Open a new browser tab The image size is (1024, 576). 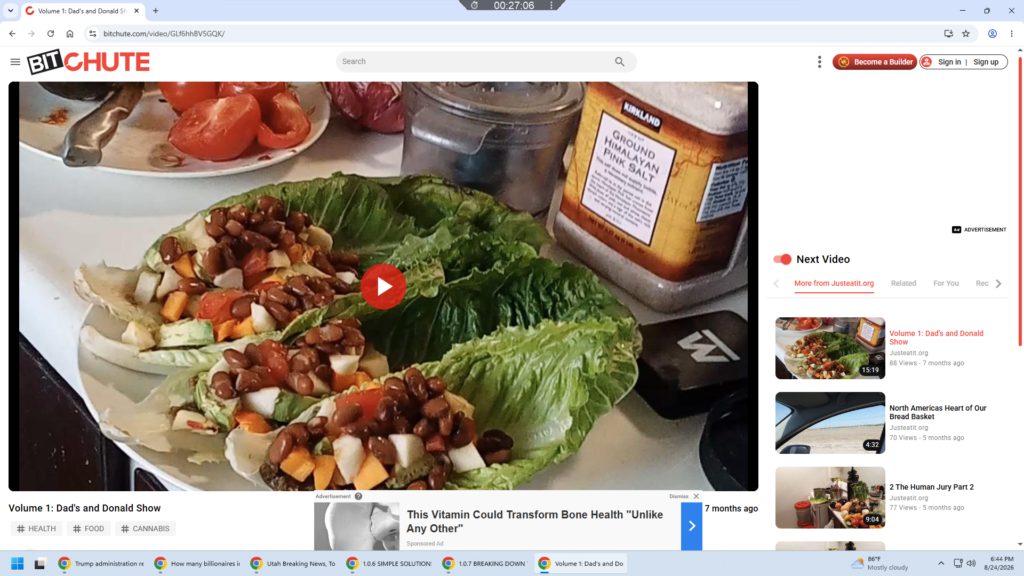tap(155, 10)
